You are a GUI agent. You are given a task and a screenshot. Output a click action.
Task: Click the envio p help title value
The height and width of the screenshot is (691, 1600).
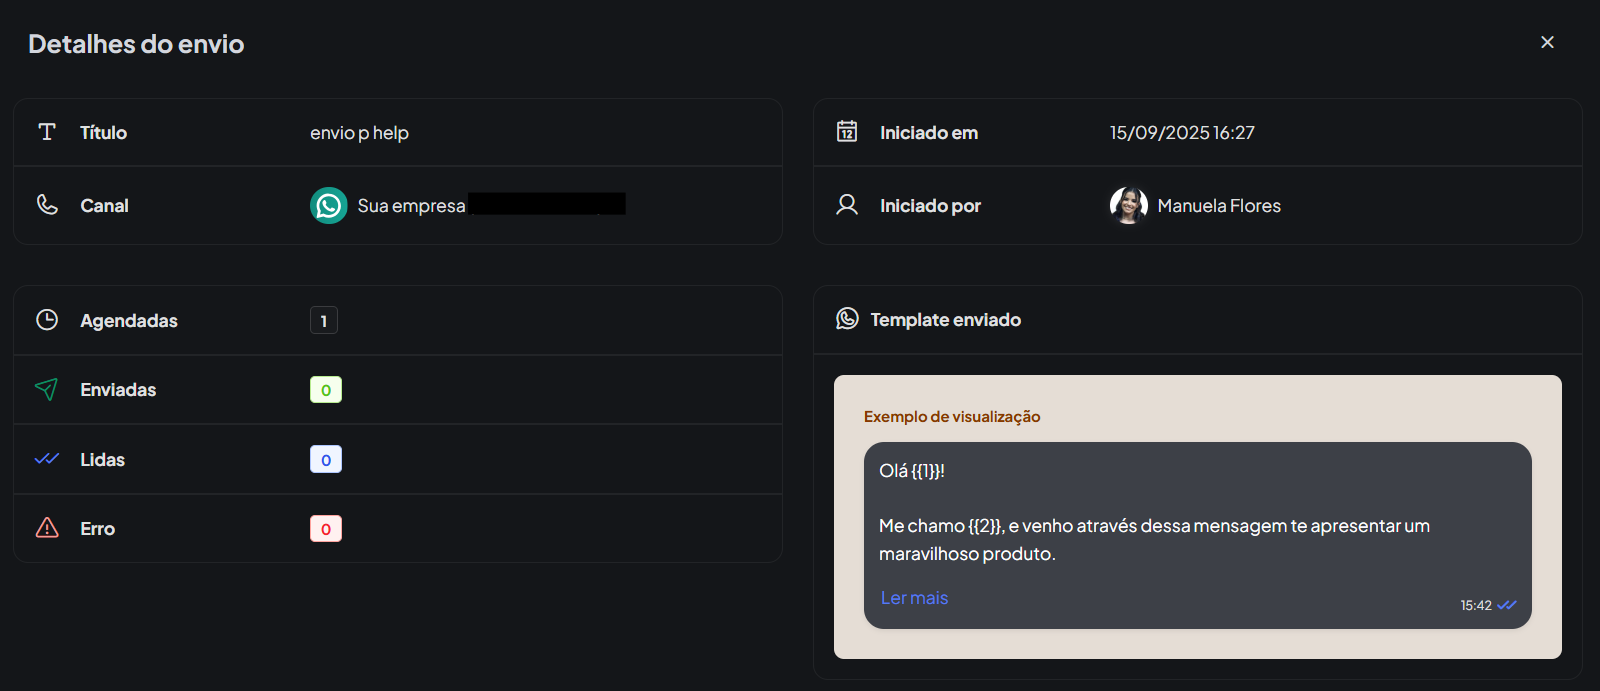(x=359, y=133)
